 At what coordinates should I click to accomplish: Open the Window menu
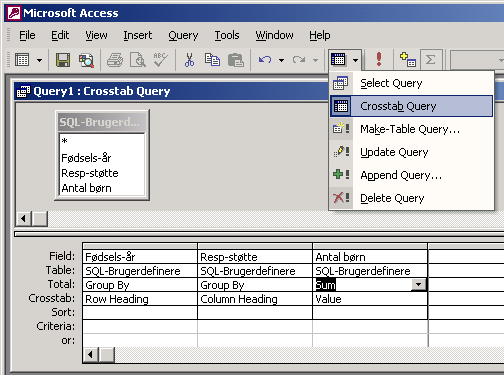click(x=274, y=35)
